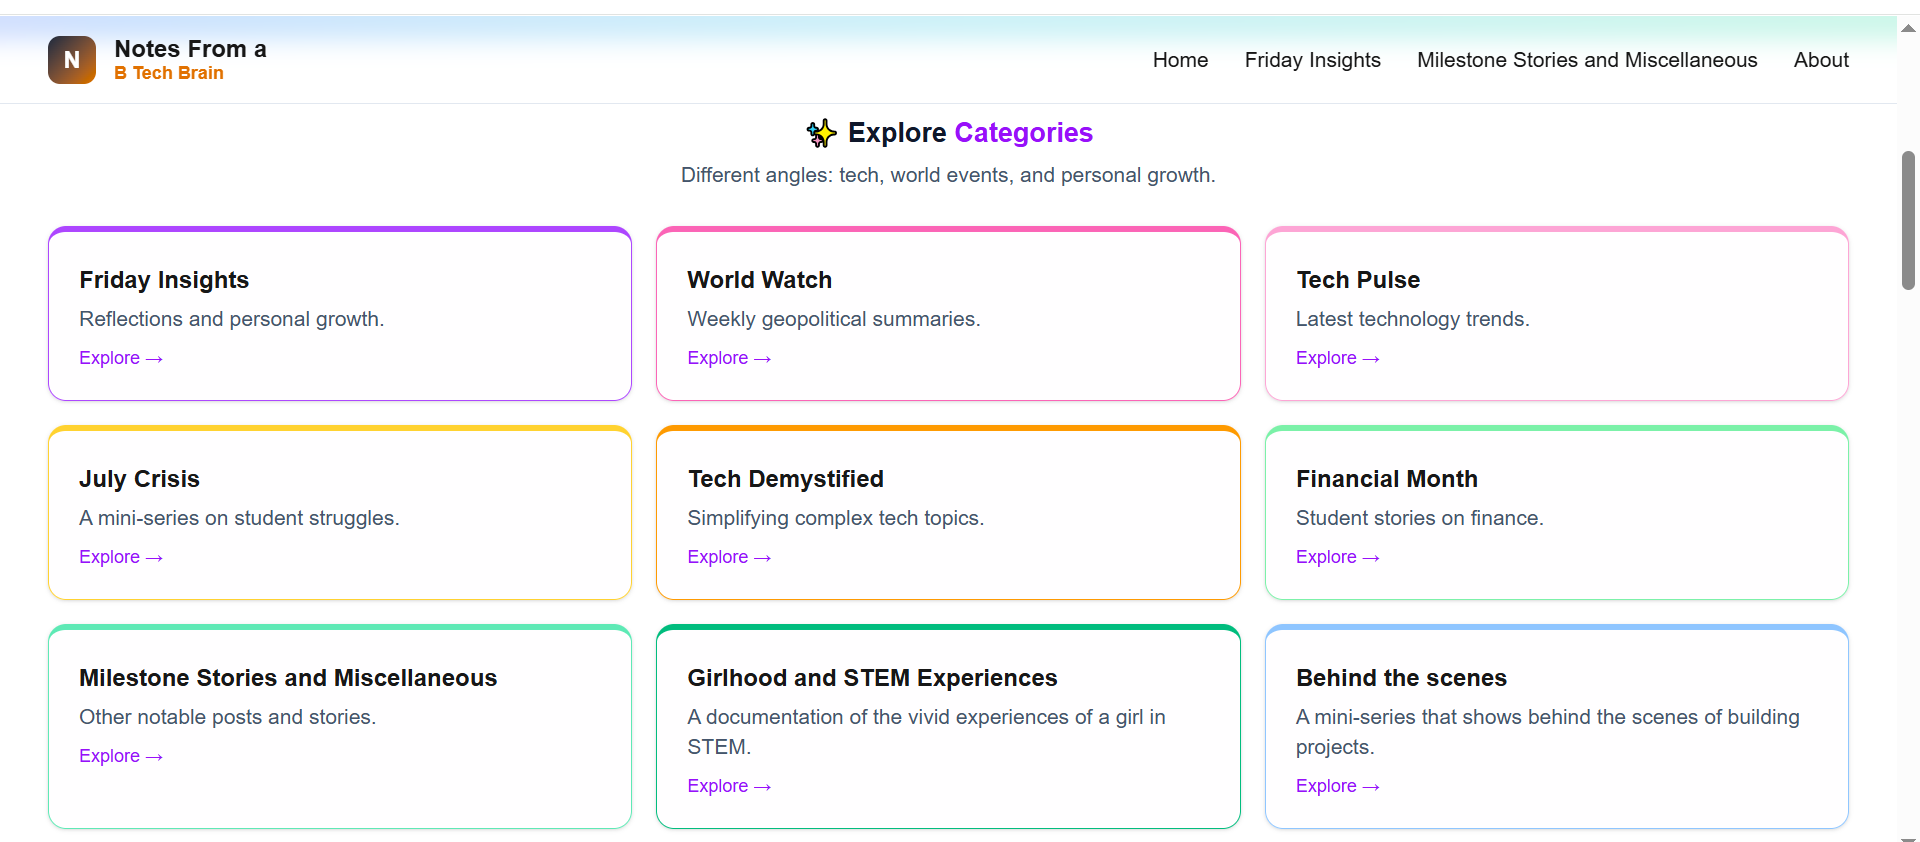Screen dimensions: 1920x842
Task: Click the Notes From a B Tech Brain title
Action: pos(190,59)
